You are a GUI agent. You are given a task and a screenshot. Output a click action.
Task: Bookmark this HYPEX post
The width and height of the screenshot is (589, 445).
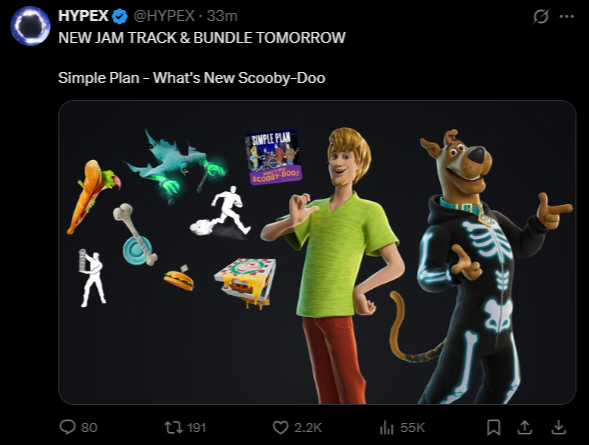click(494, 427)
